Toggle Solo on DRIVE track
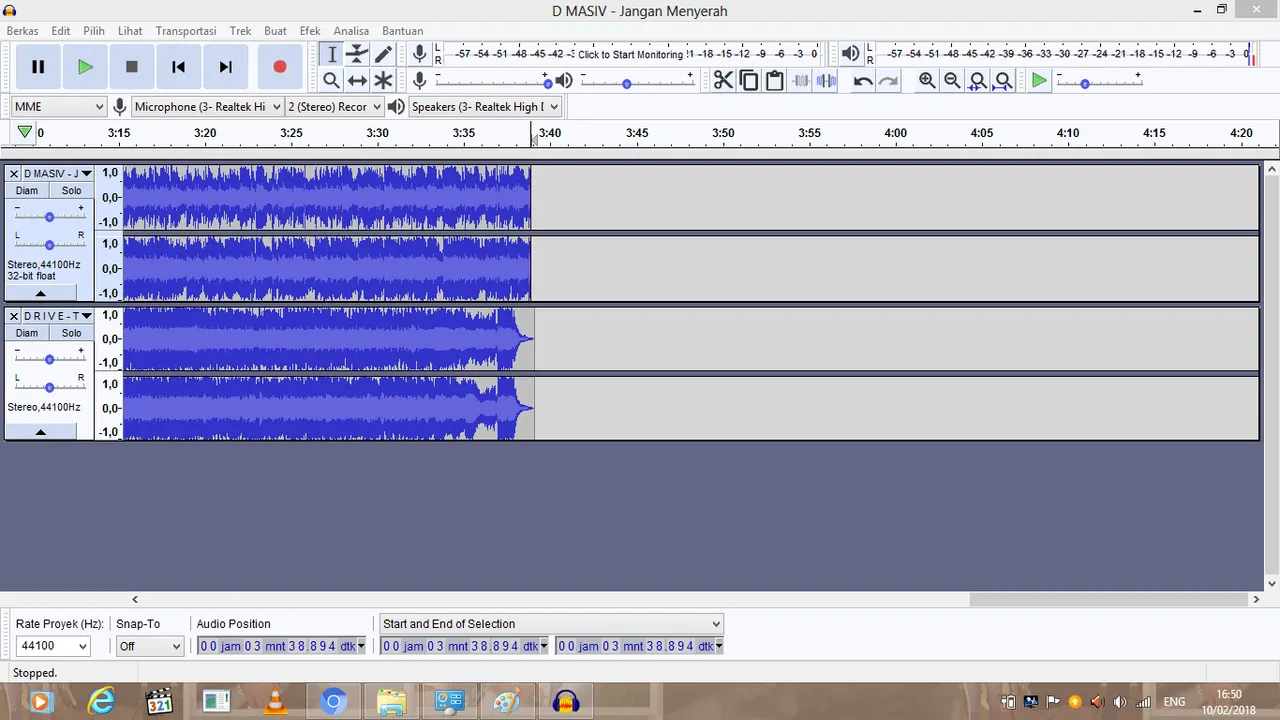Image resolution: width=1280 pixels, height=720 pixels. click(71, 333)
